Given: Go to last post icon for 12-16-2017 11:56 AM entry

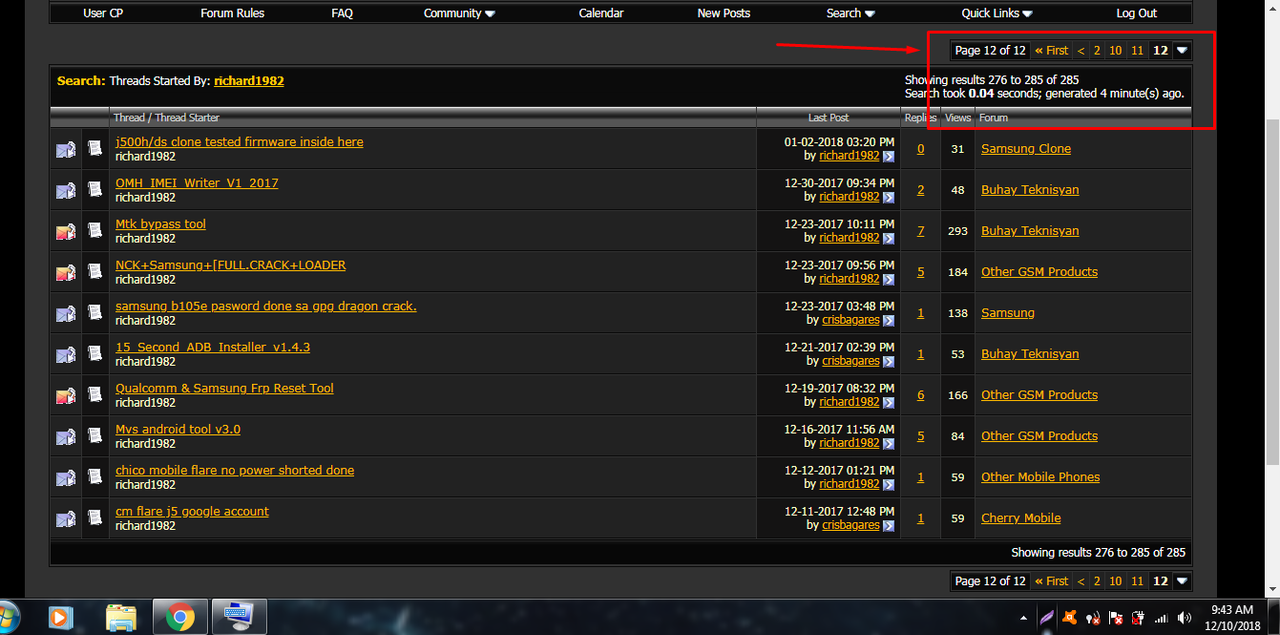Looking at the screenshot, I should (889, 443).
